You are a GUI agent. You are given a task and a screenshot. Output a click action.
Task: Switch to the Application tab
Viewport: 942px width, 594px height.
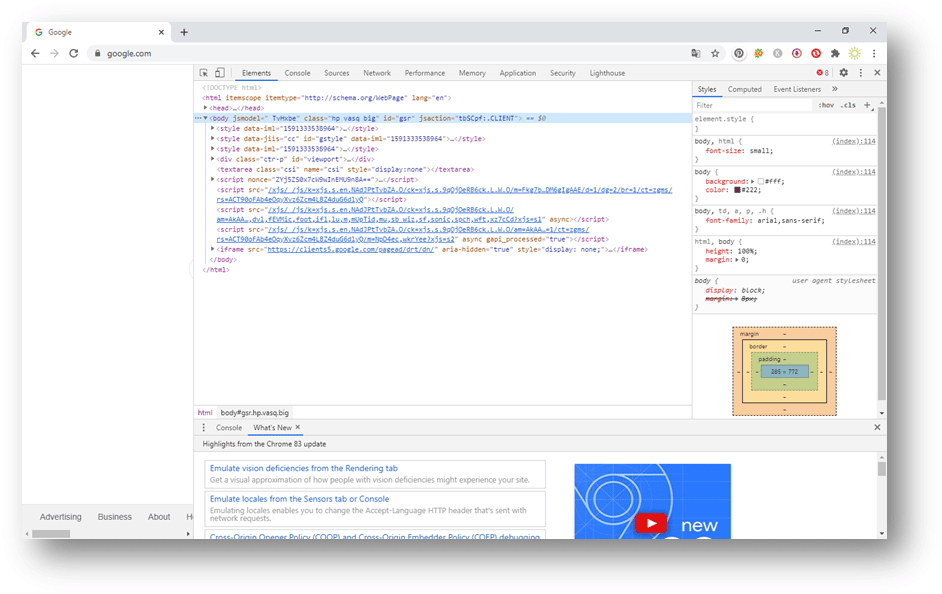pyautogui.click(x=518, y=73)
